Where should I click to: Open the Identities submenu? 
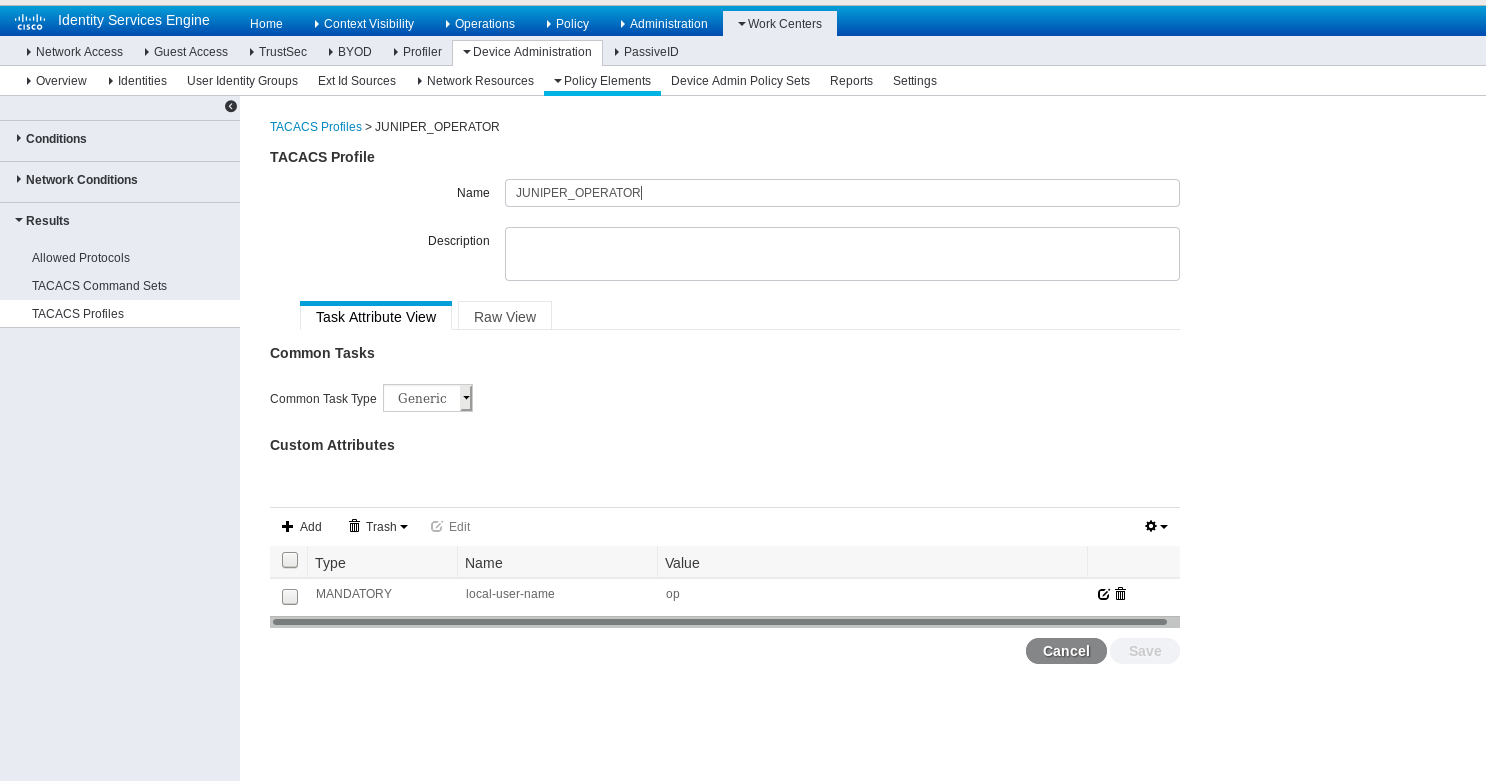pyautogui.click(x=138, y=81)
